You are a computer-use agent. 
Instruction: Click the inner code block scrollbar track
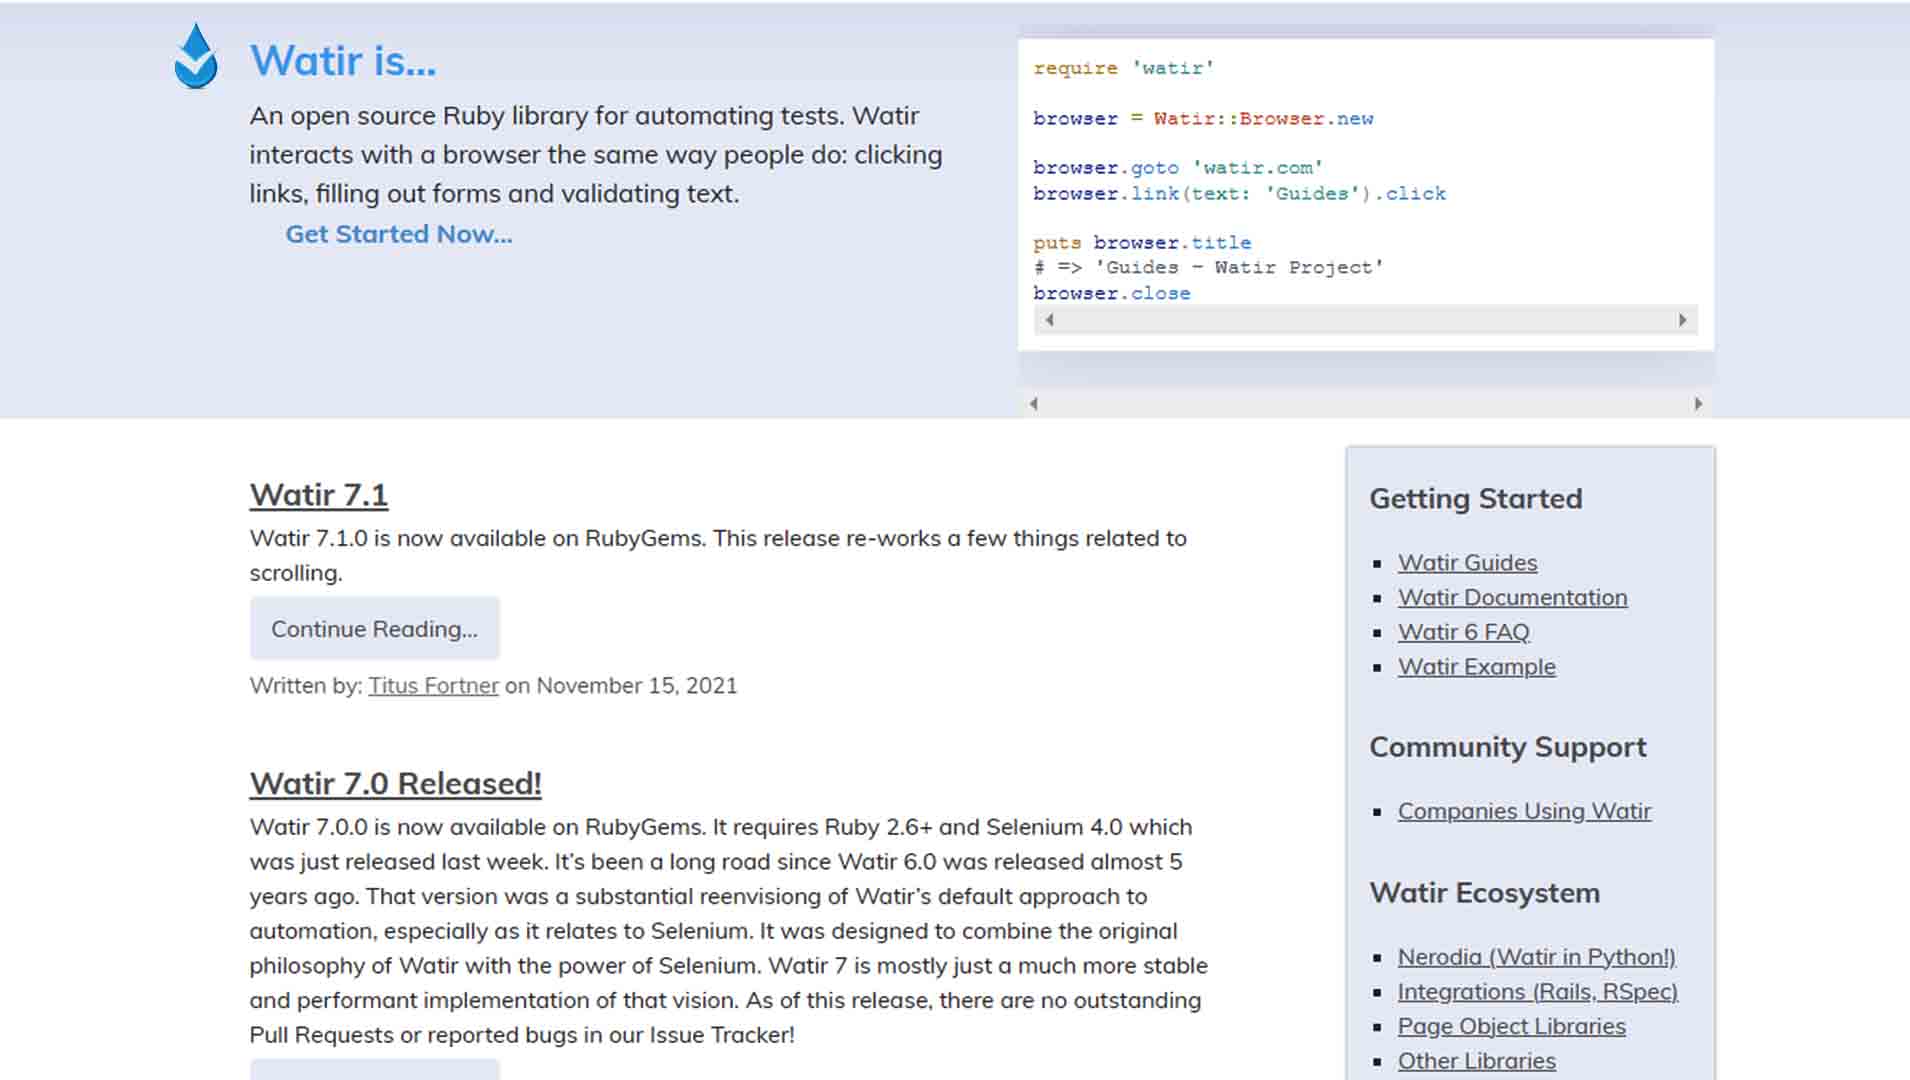click(1365, 320)
